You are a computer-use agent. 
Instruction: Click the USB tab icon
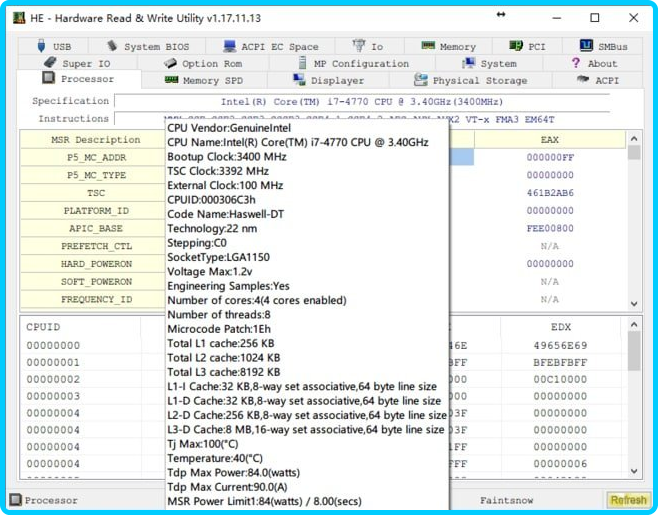(41, 46)
